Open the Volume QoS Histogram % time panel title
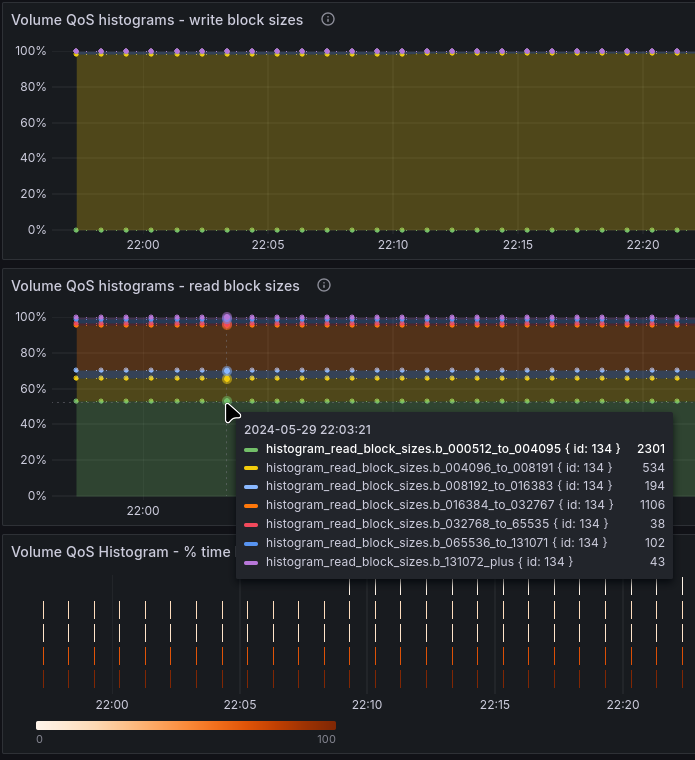Image resolution: width=695 pixels, height=760 pixels. (x=123, y=552)
